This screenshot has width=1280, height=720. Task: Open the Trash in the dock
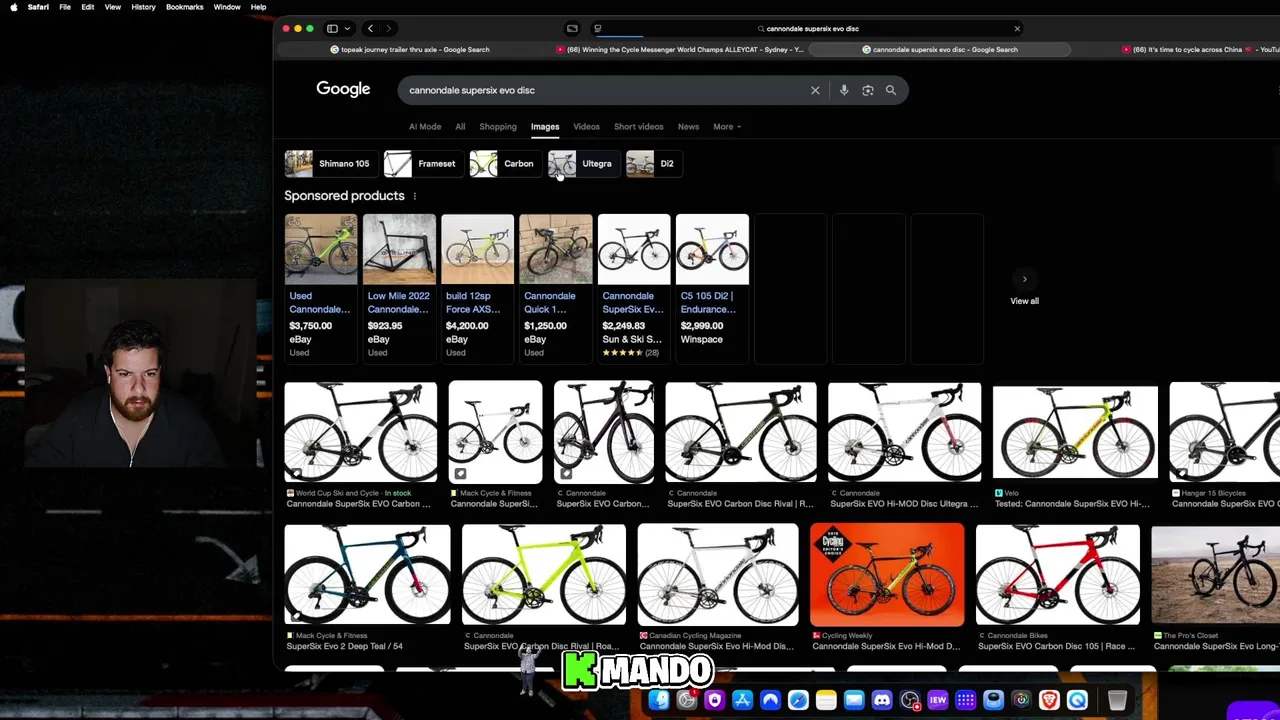click(x=1117, y=700)
